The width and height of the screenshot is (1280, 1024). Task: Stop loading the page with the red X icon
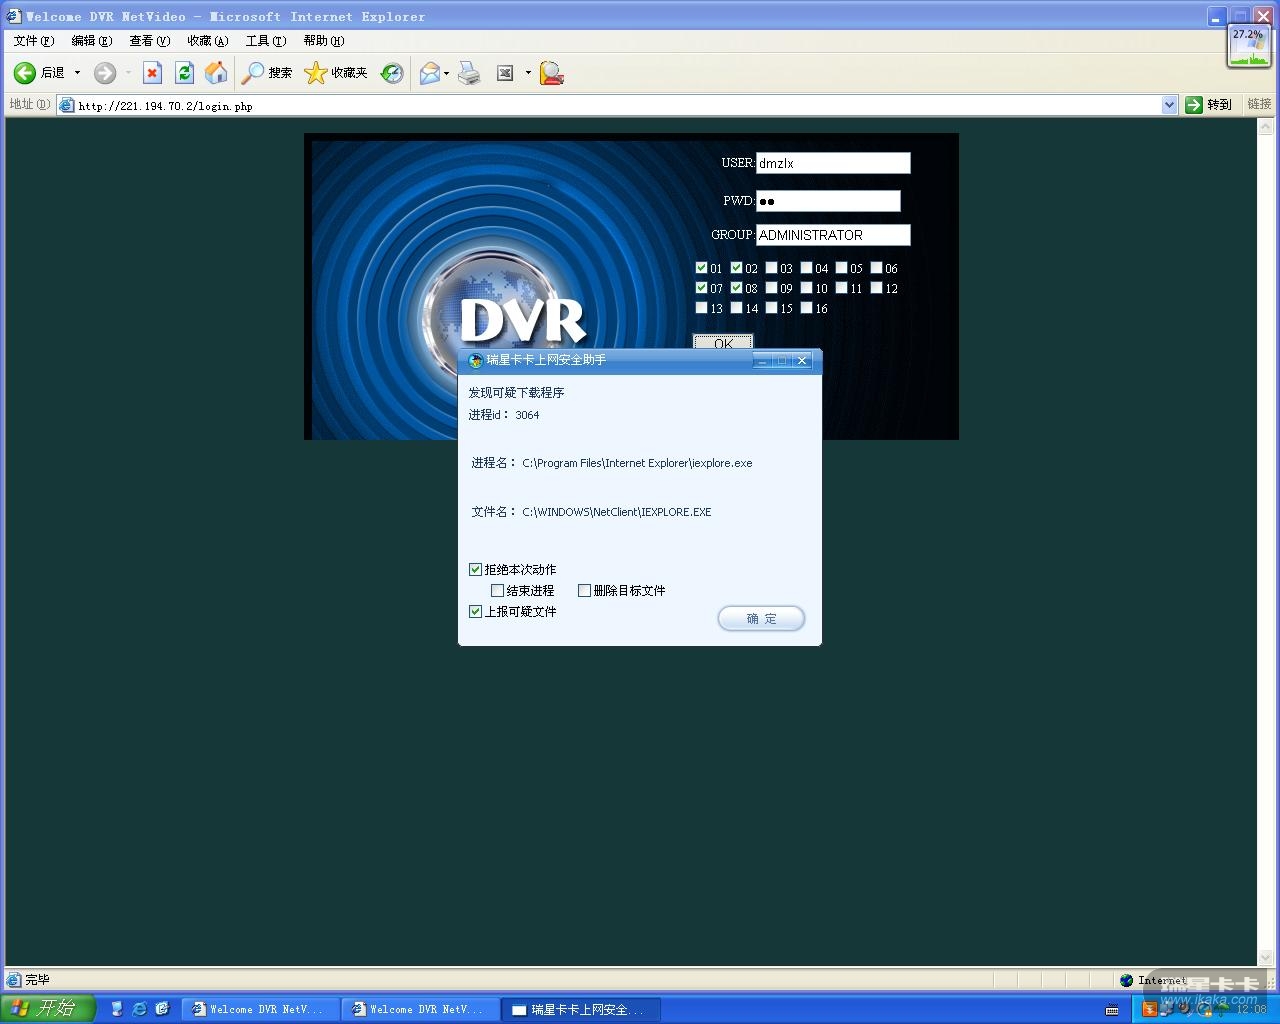(152, 73)
